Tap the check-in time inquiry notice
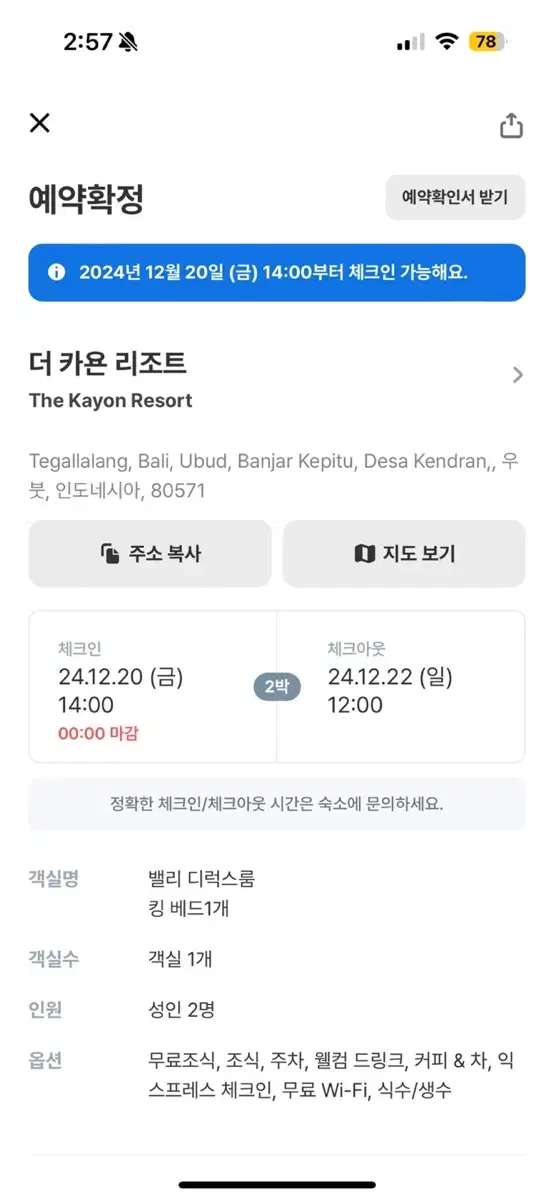Screen dimensions: 554x1200 (277, 803)
